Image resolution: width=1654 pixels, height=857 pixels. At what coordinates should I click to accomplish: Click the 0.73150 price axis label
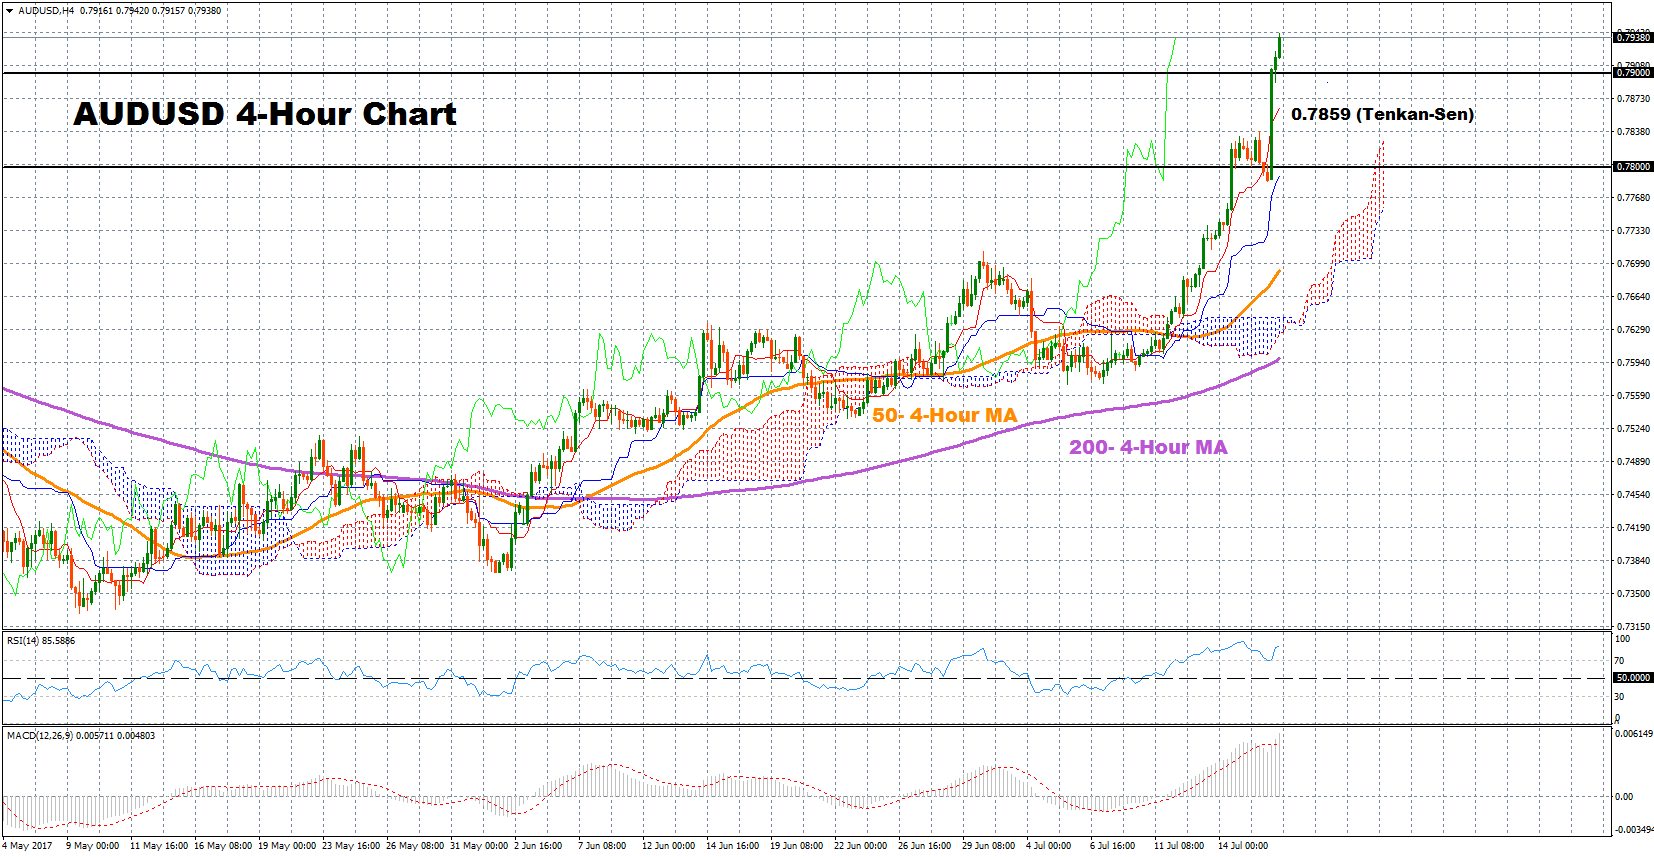(x=1633, y=627)
